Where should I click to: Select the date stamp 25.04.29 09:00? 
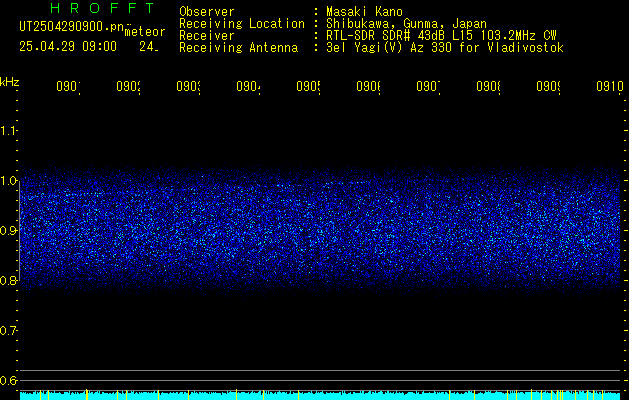pos(68,47)
